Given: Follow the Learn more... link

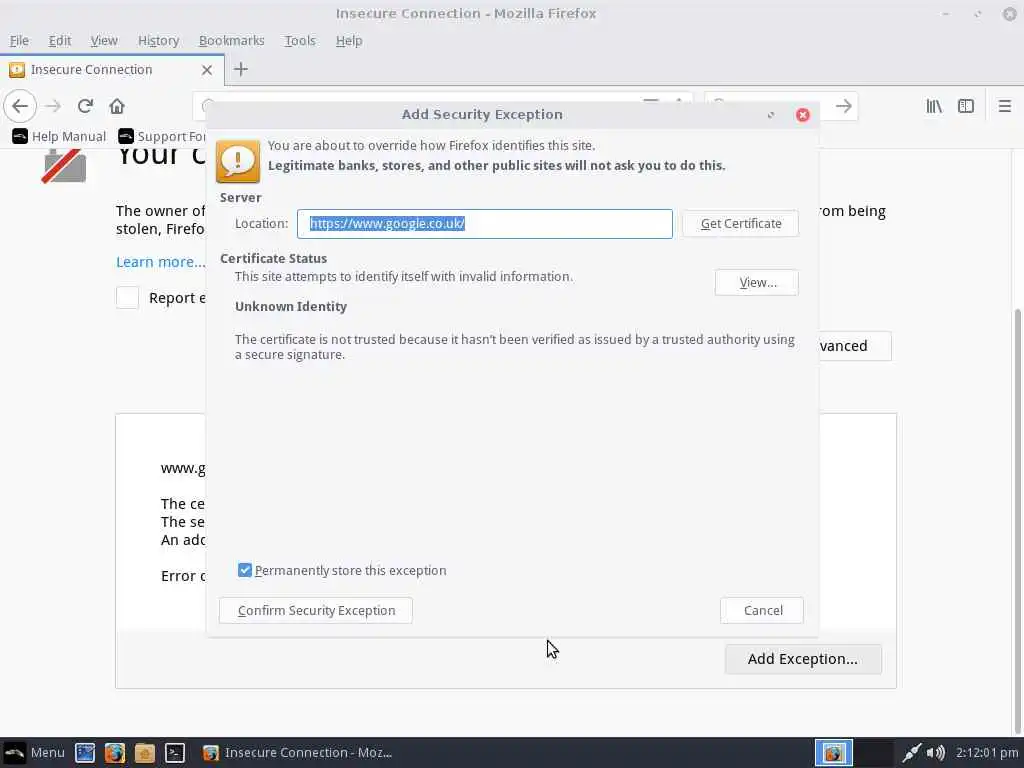Looking at the screenshot, I should coord(160,262).
